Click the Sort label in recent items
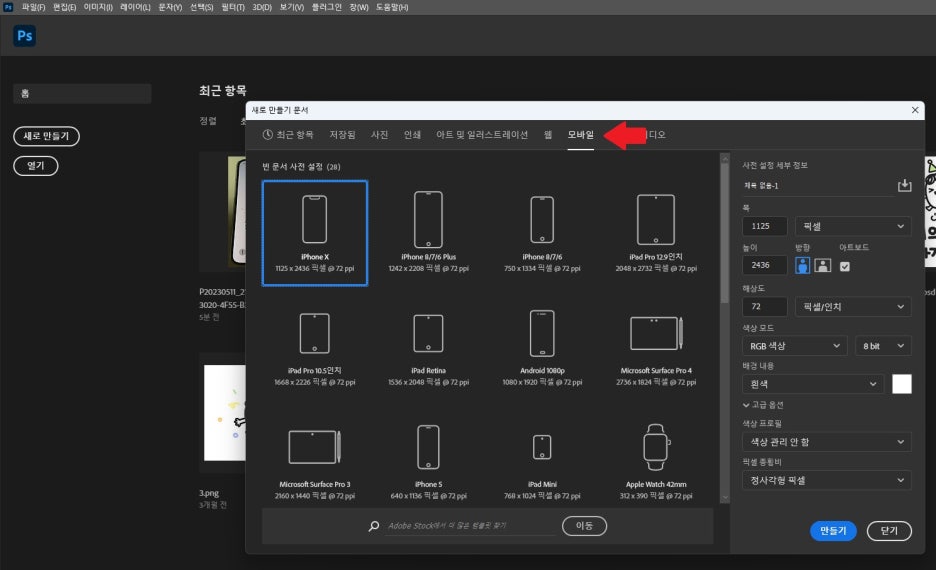 click(x=208, y=121)
